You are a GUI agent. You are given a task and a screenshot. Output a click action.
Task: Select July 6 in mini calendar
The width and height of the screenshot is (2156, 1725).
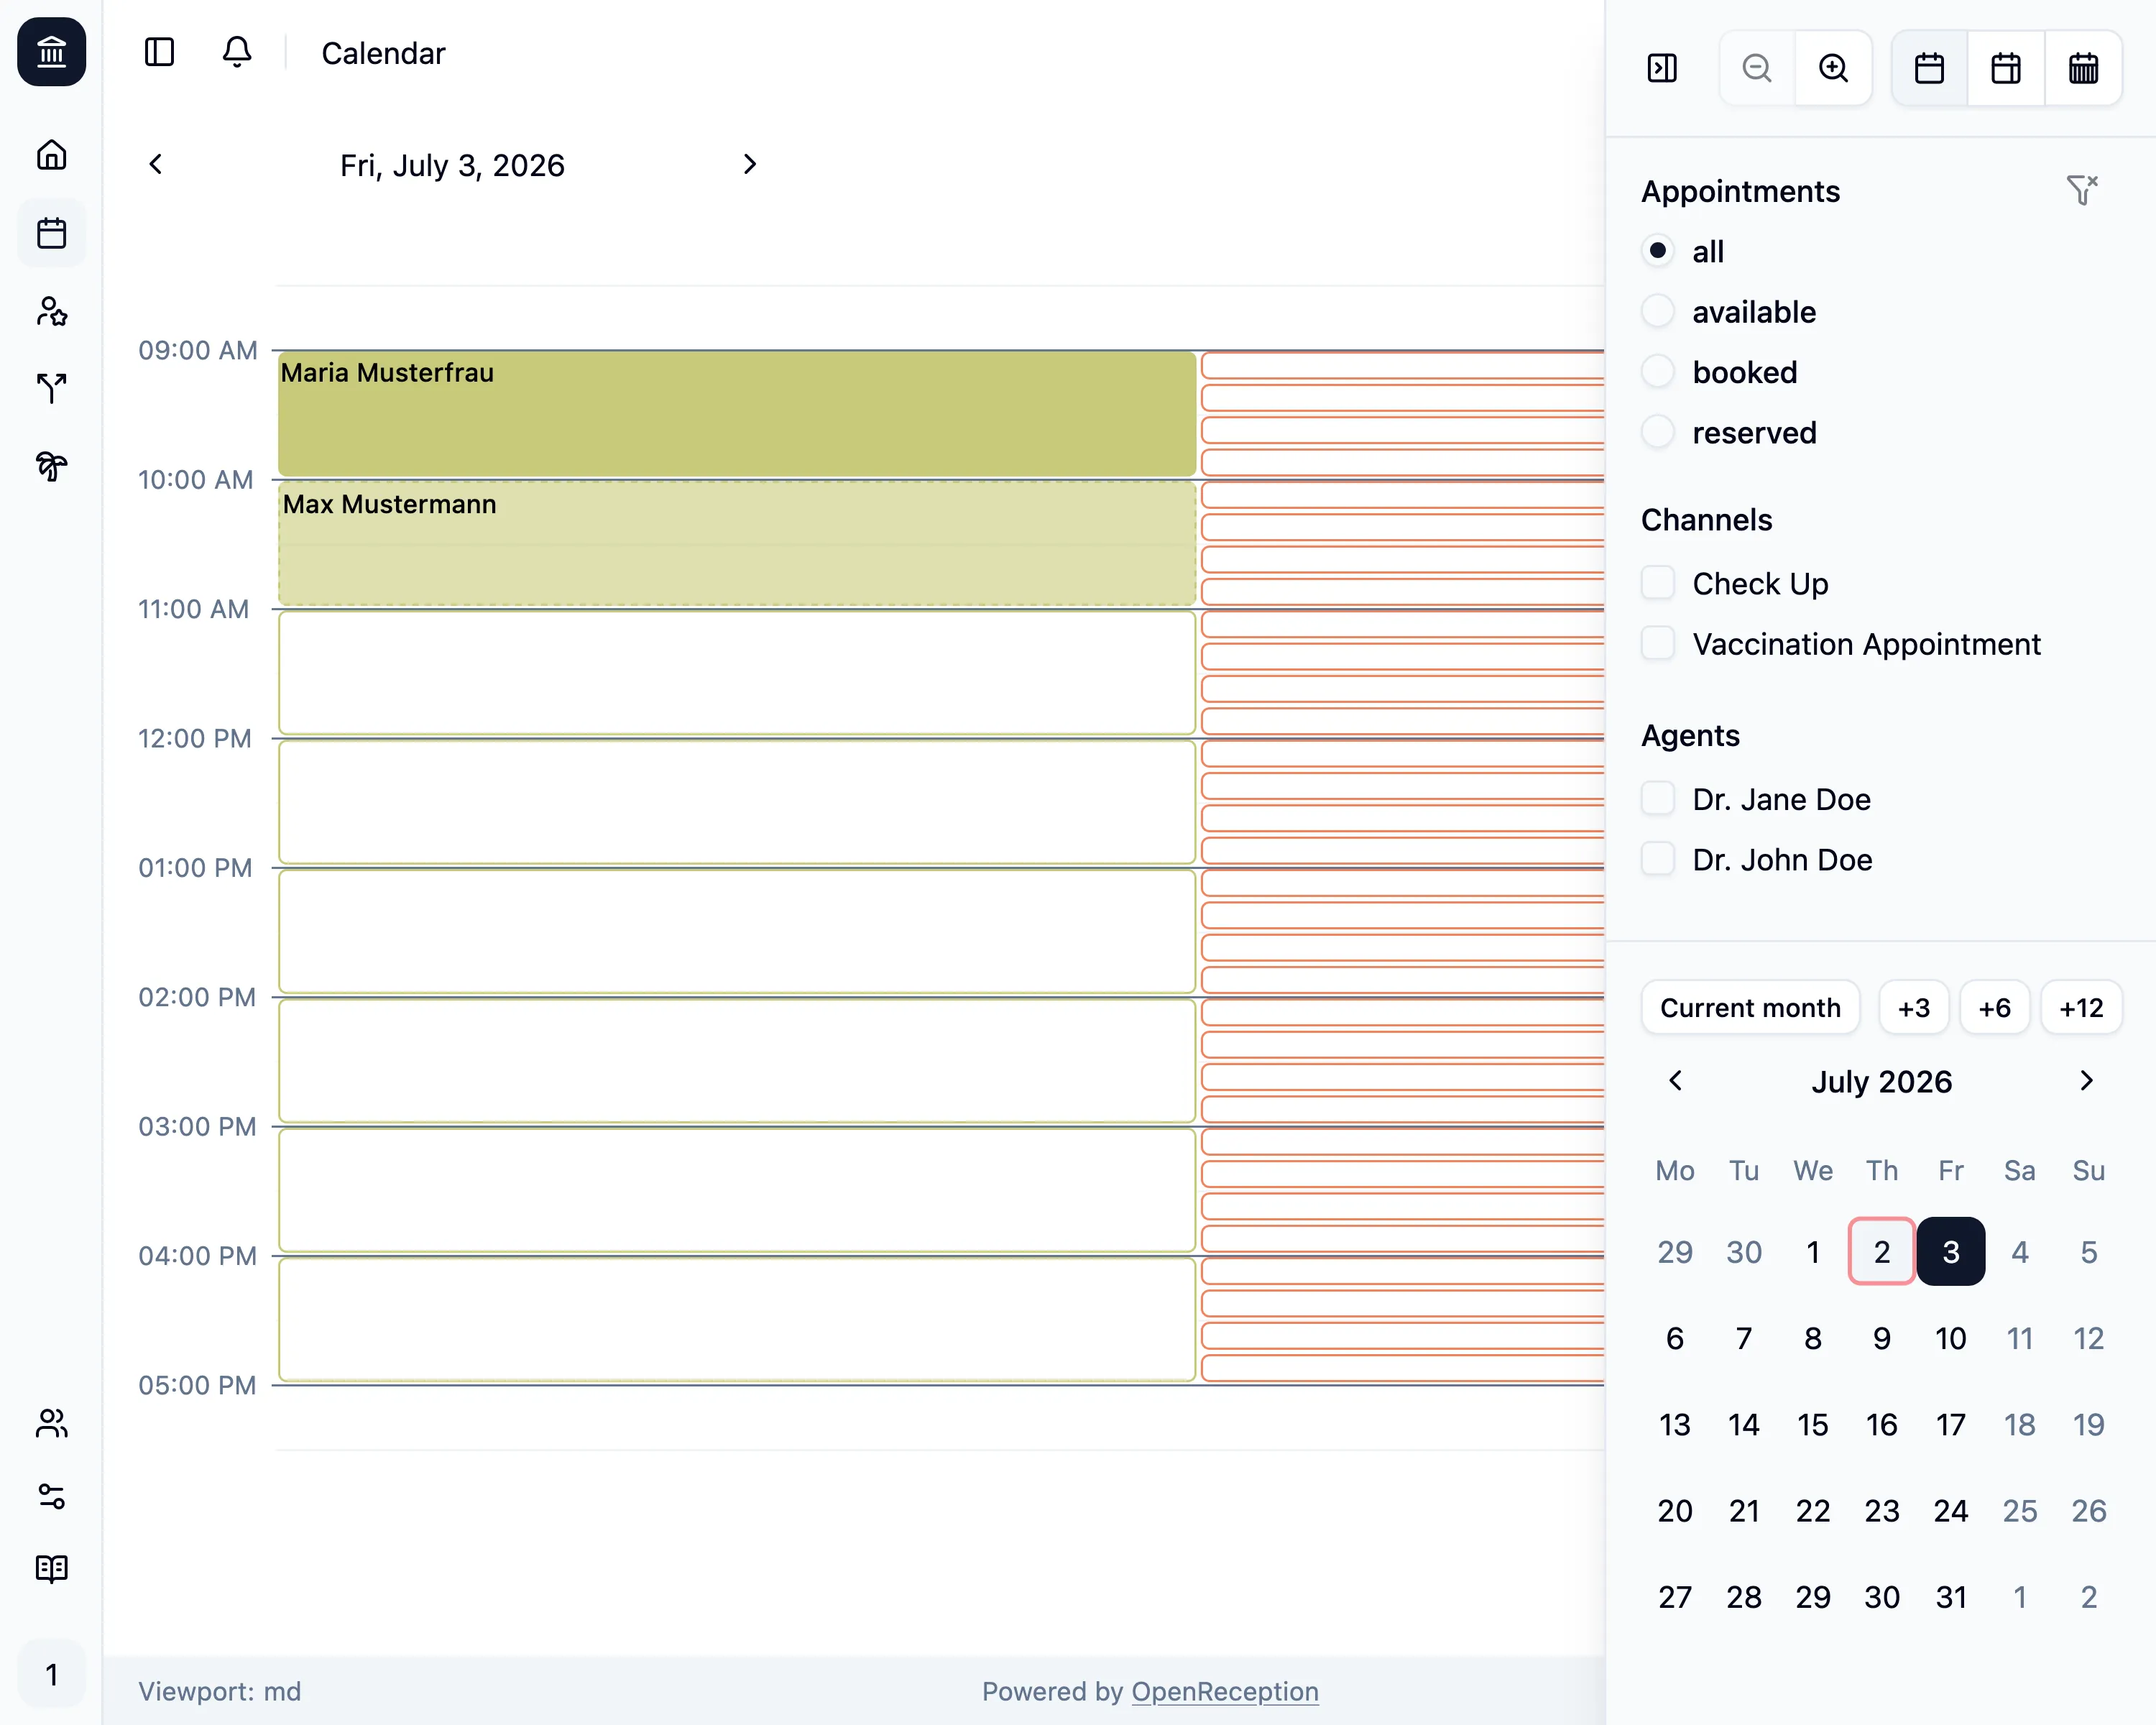tap(1675, 1338)
